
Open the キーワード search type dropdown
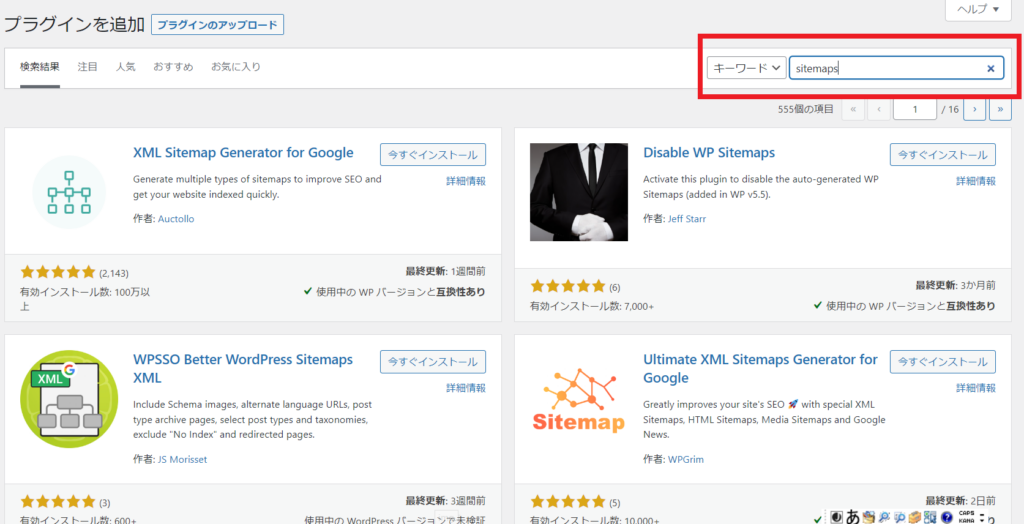pyautogui.click(x=746, y=68)
